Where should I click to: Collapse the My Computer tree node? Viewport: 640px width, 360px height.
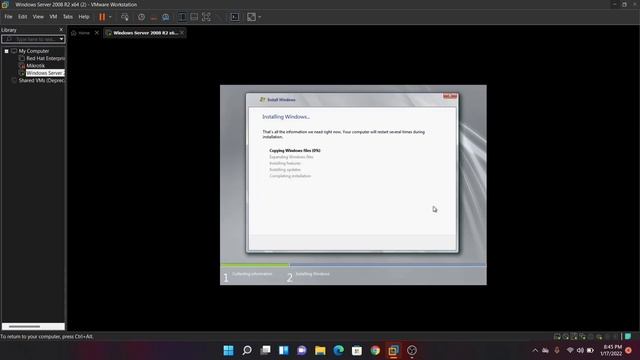[x=7, y=51]
